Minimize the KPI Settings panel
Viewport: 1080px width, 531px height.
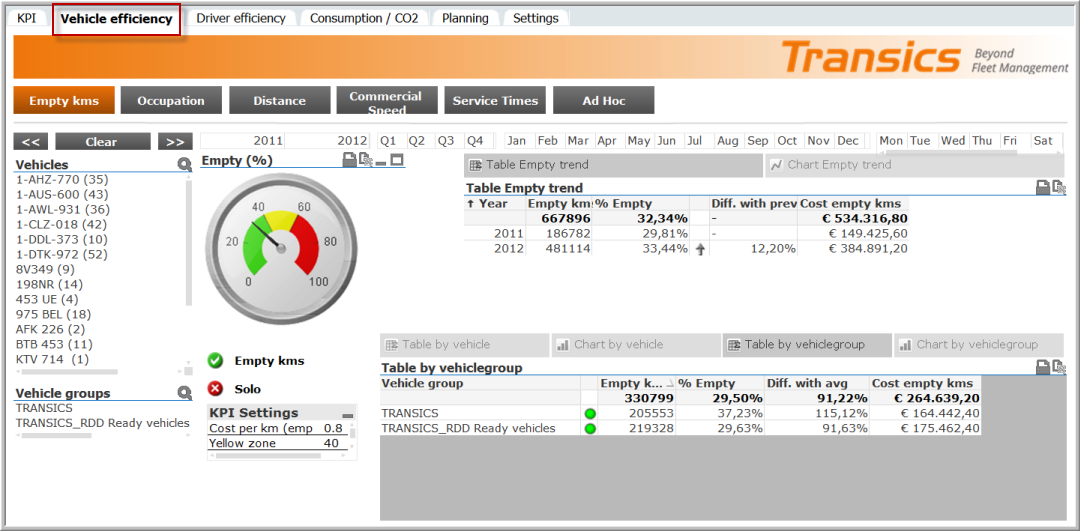[x=347, y=414]
